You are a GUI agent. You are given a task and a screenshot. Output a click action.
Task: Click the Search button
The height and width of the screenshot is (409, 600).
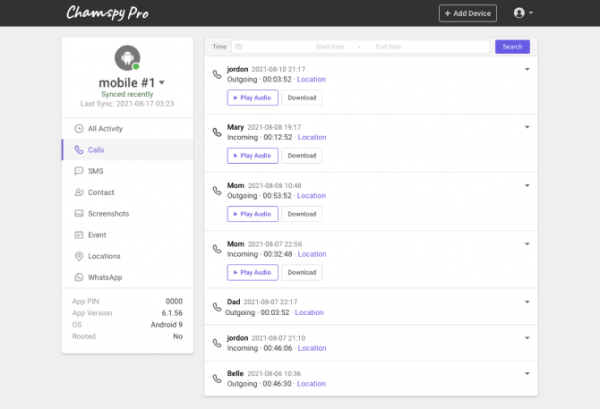tap(512, 47)
